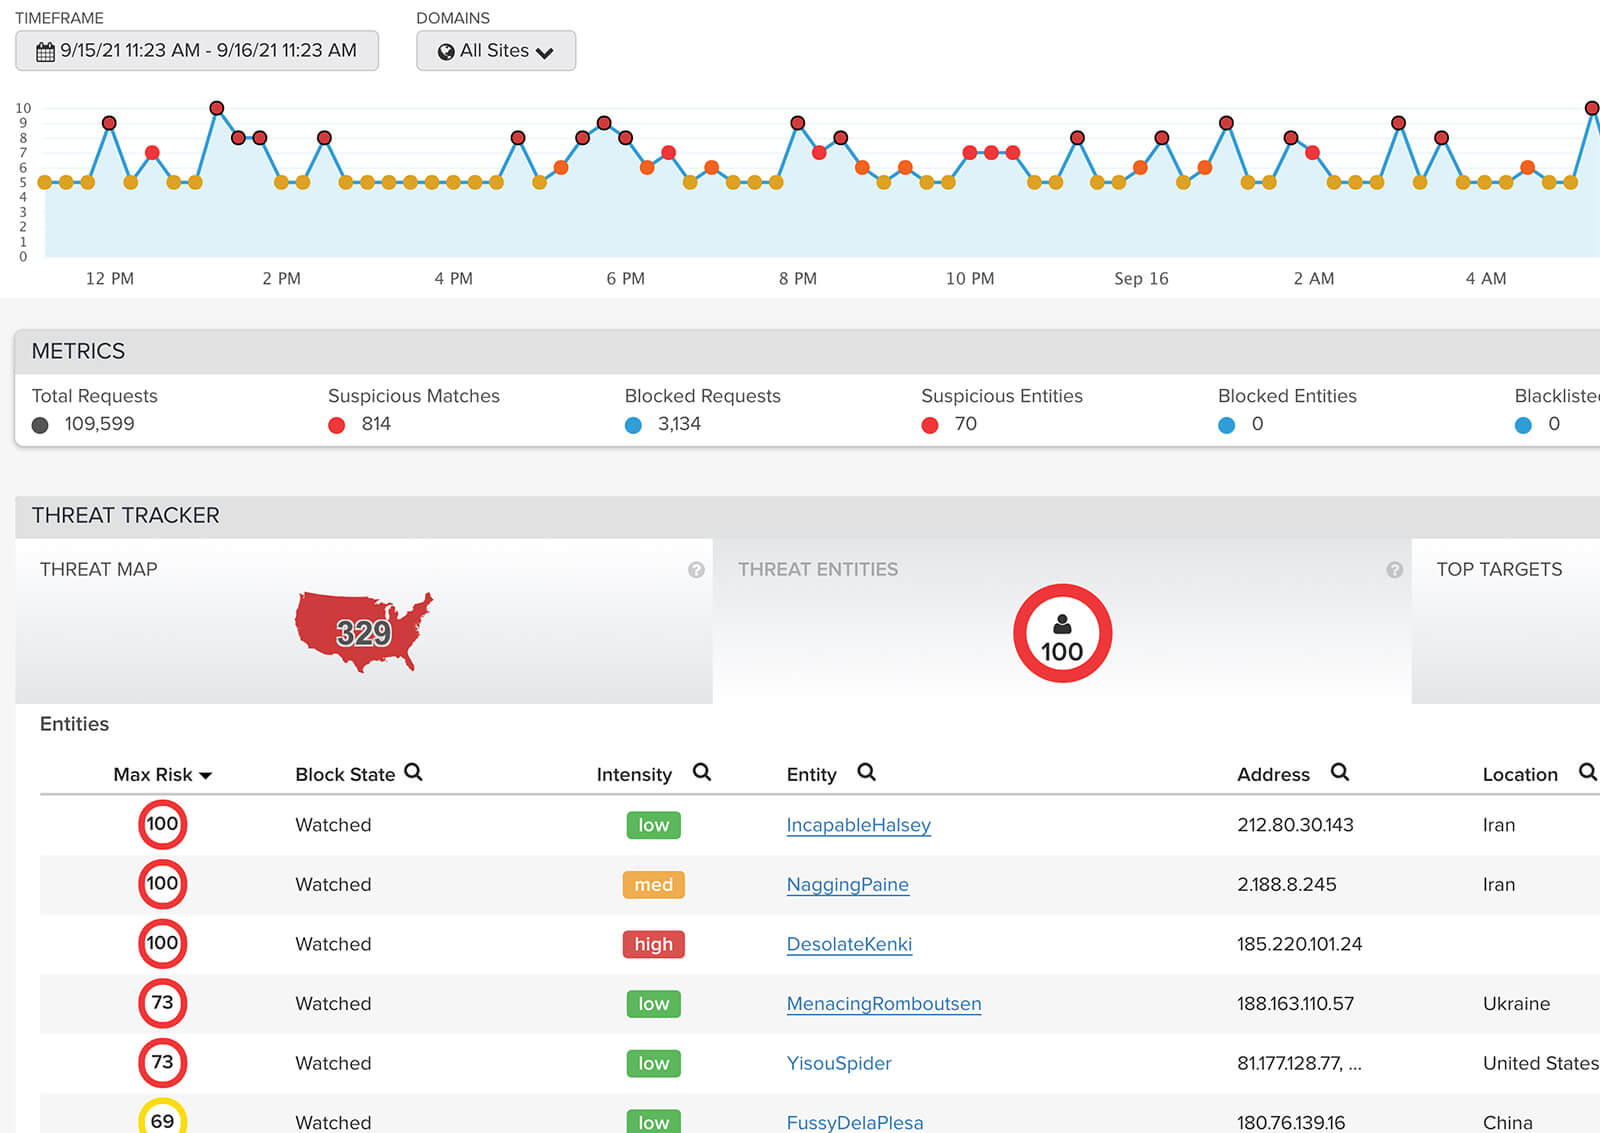Click the address 2.188.8.245
1600x1133 pixels.
click(x=1287, y=885)
